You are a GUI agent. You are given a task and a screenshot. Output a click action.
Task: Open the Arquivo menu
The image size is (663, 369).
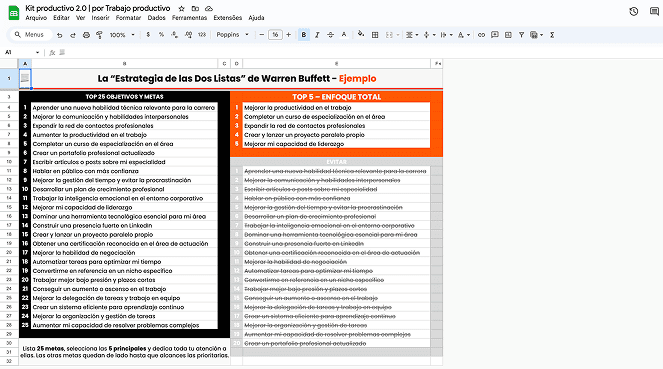click(x=36, y=18)
